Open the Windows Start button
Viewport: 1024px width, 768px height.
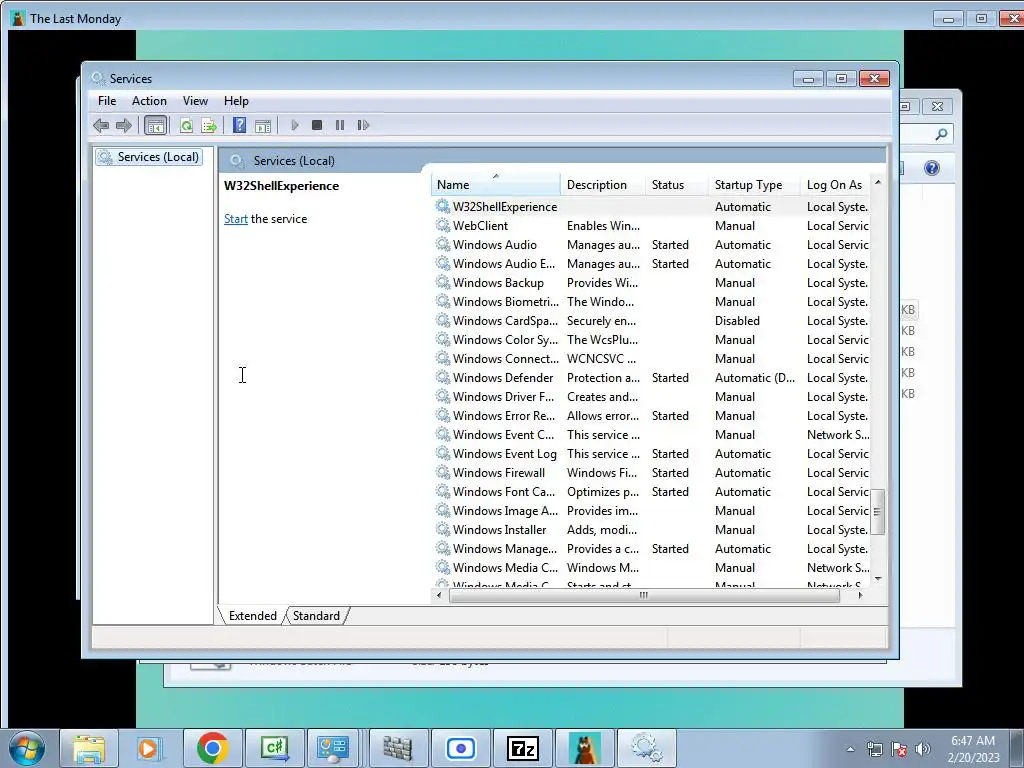(27, 748)
